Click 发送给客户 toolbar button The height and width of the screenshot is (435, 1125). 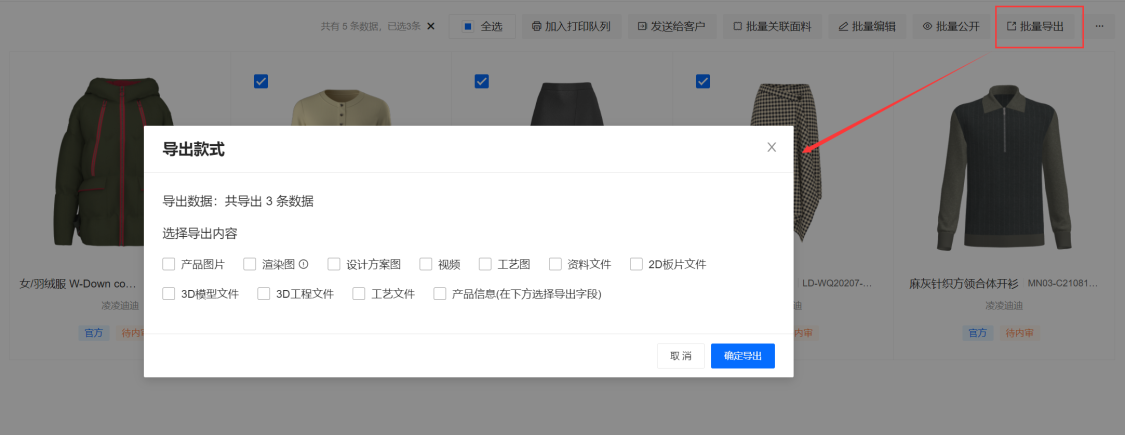click(x=672, y=26)
